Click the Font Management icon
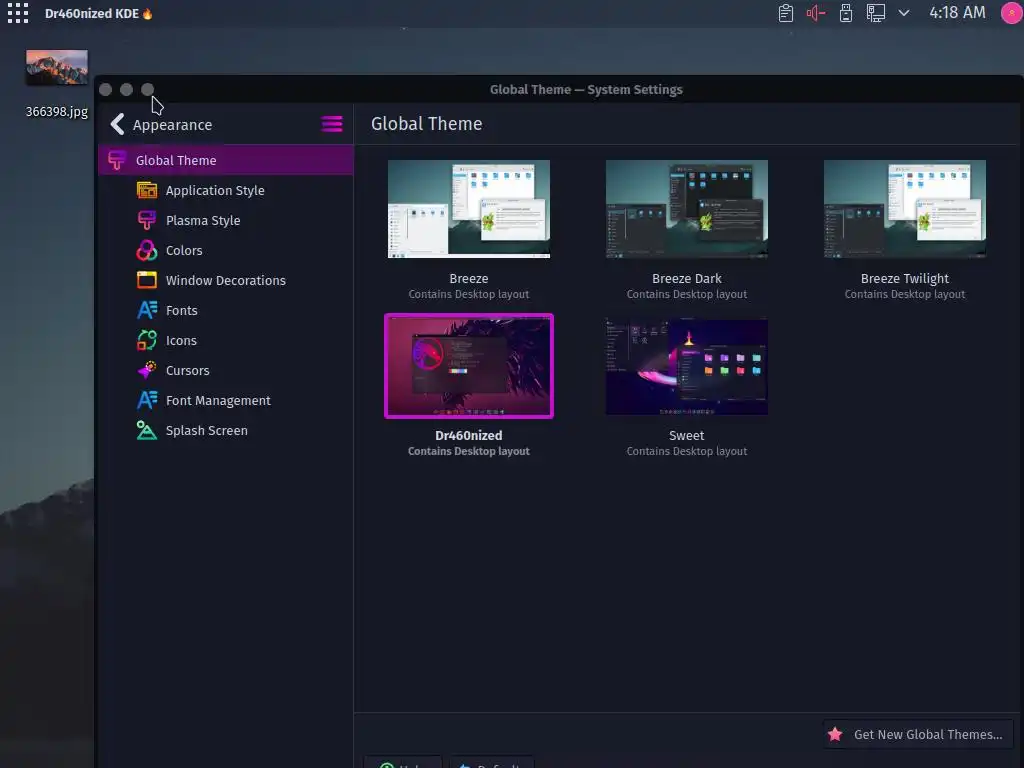 [x=147, y=400]
